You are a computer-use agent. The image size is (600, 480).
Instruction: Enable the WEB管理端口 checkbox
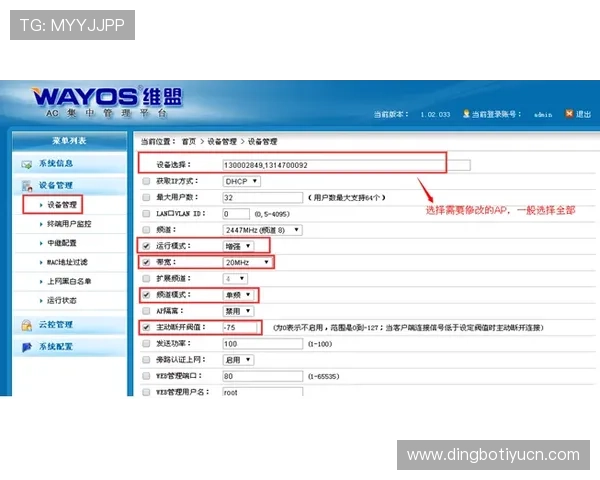coord(146,376)
